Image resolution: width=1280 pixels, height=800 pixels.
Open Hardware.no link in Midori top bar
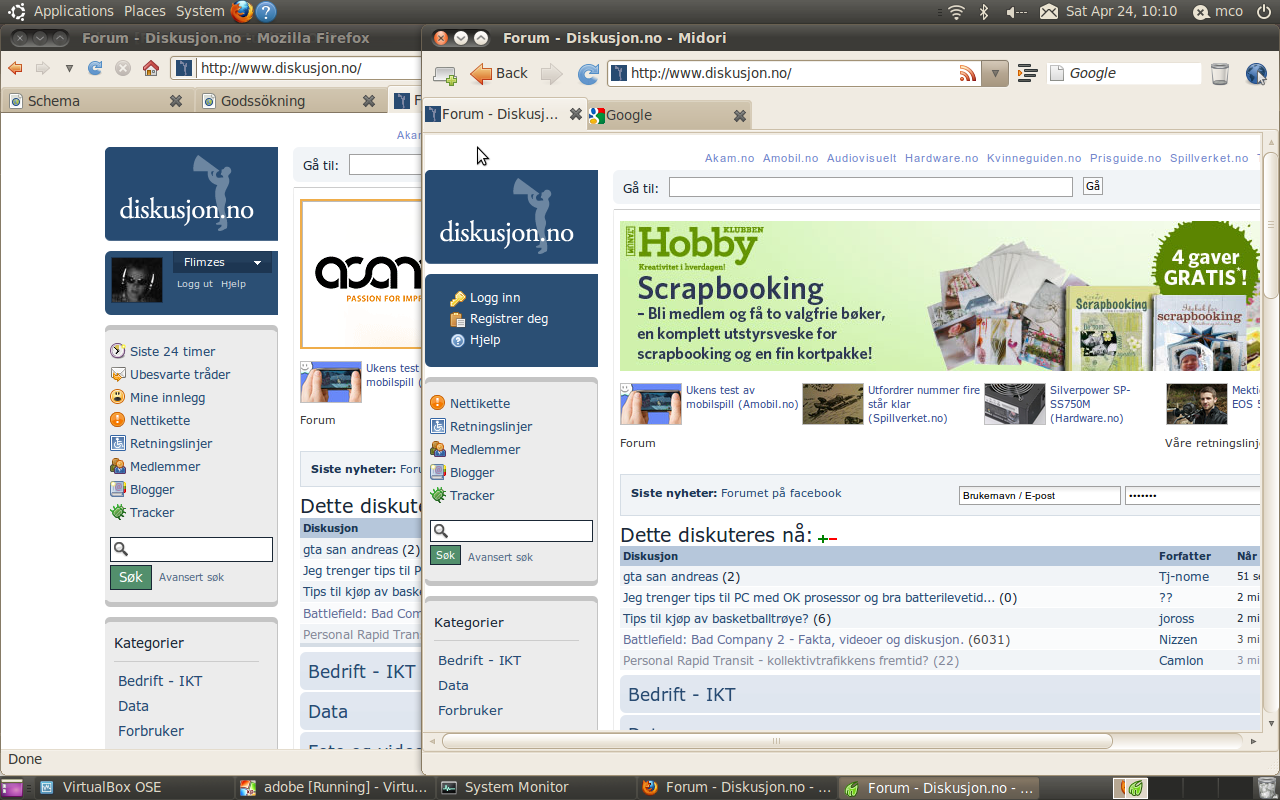942,158
